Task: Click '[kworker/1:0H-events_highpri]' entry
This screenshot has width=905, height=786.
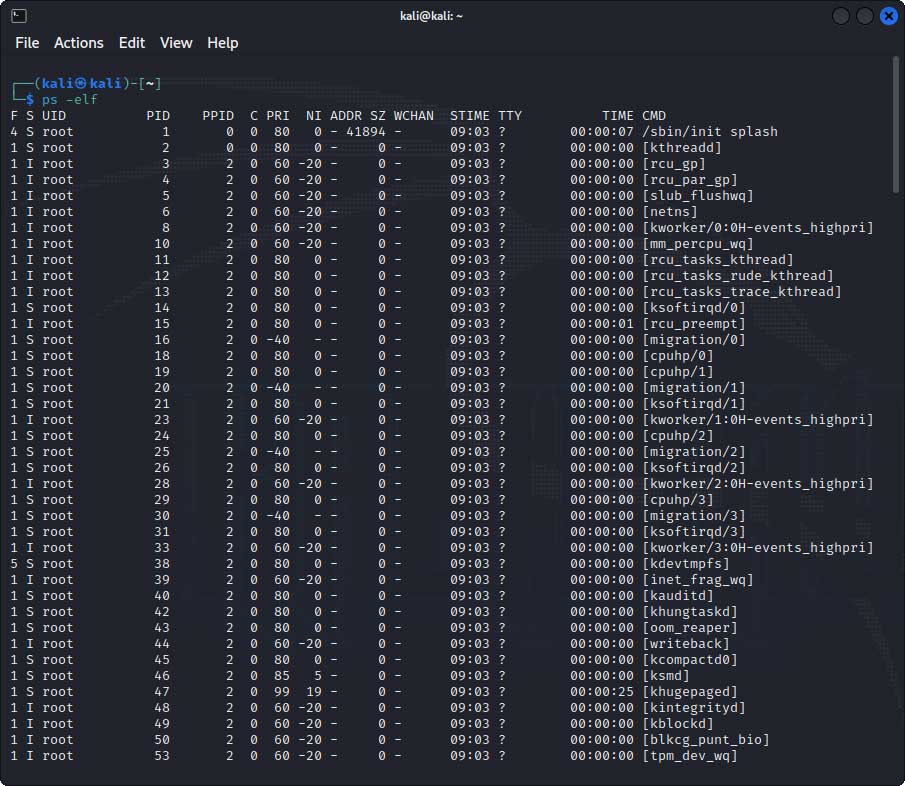Action: (758, 420)
